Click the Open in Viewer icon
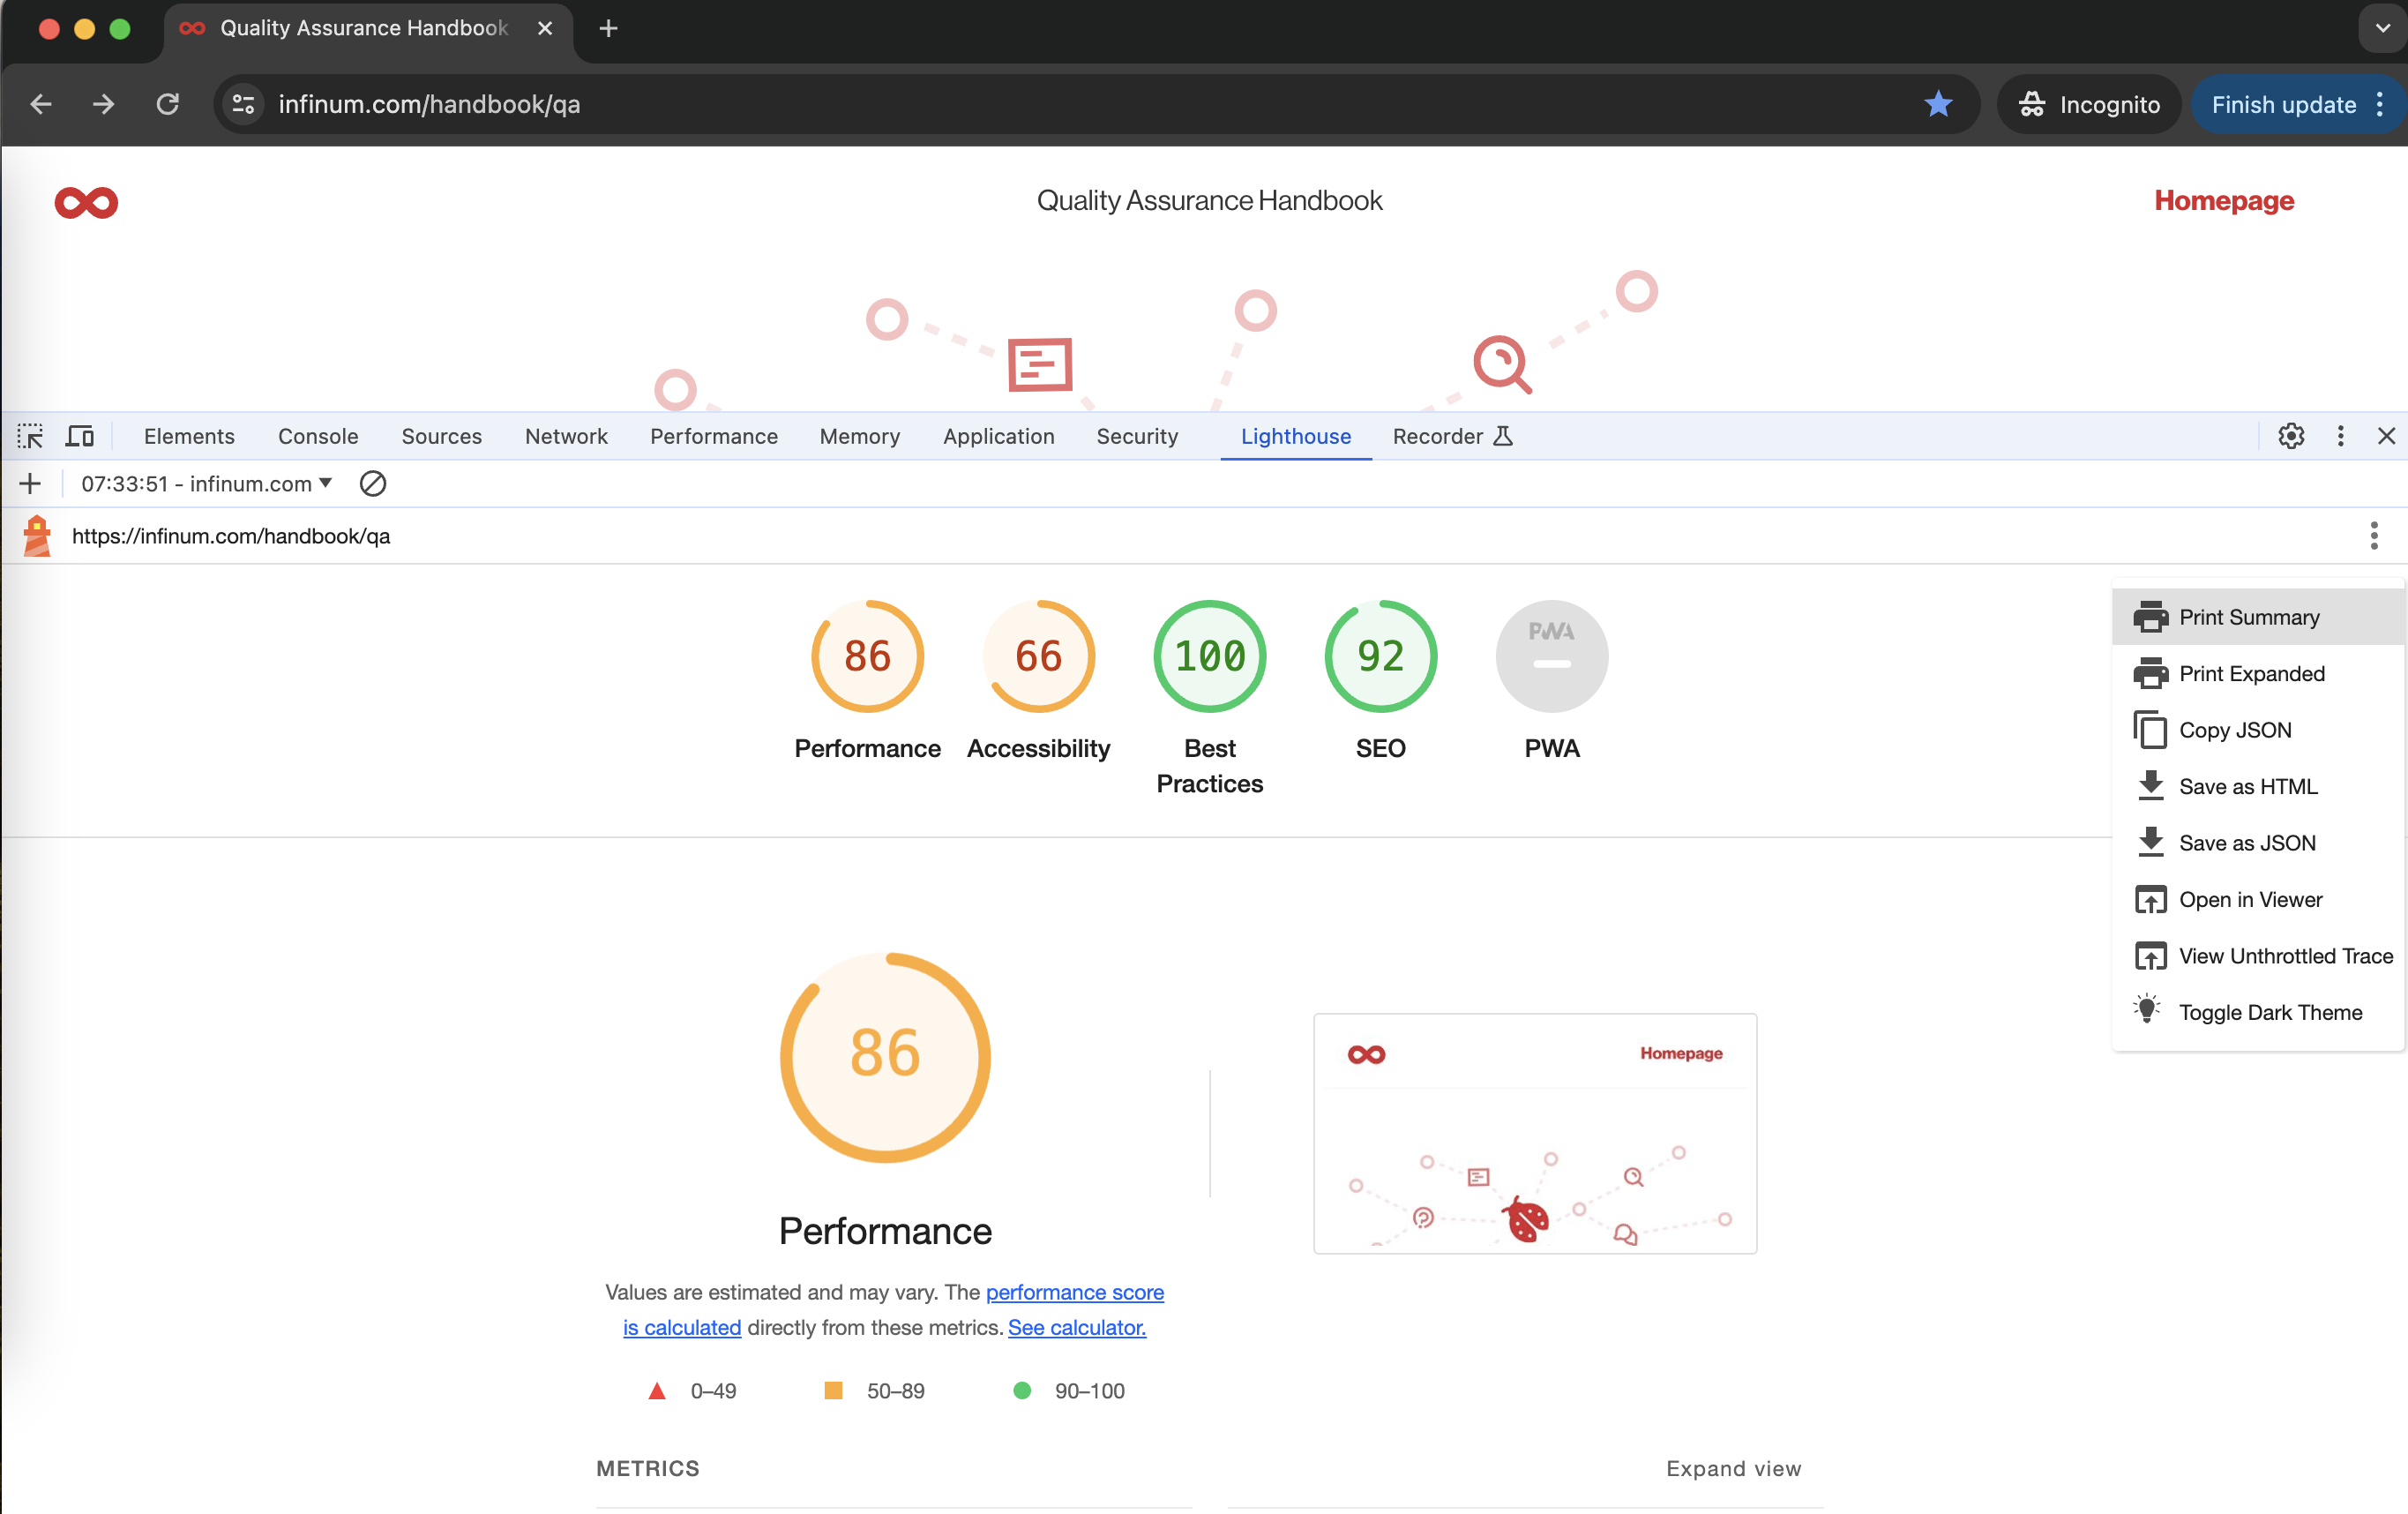 2150,899
